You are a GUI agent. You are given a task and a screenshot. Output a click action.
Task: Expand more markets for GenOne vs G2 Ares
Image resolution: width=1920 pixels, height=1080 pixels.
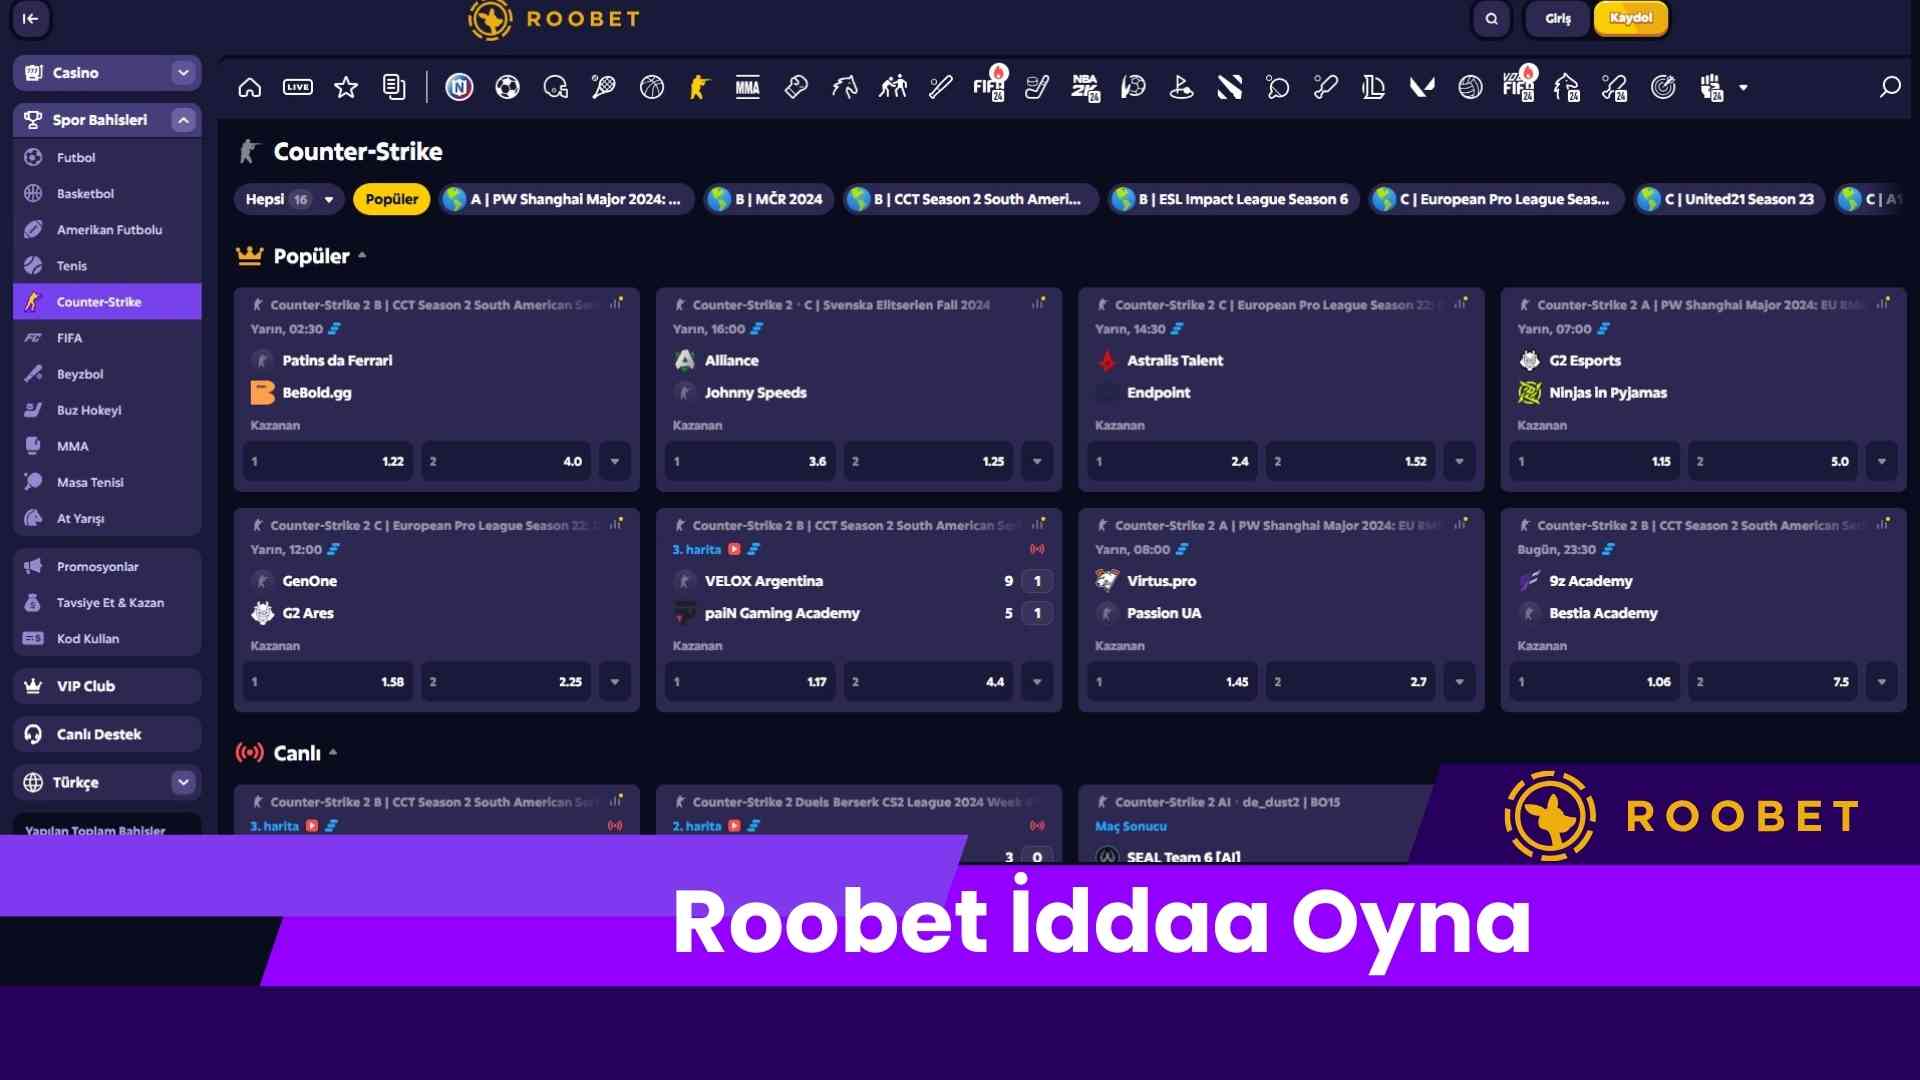click(x=615, y=682)
